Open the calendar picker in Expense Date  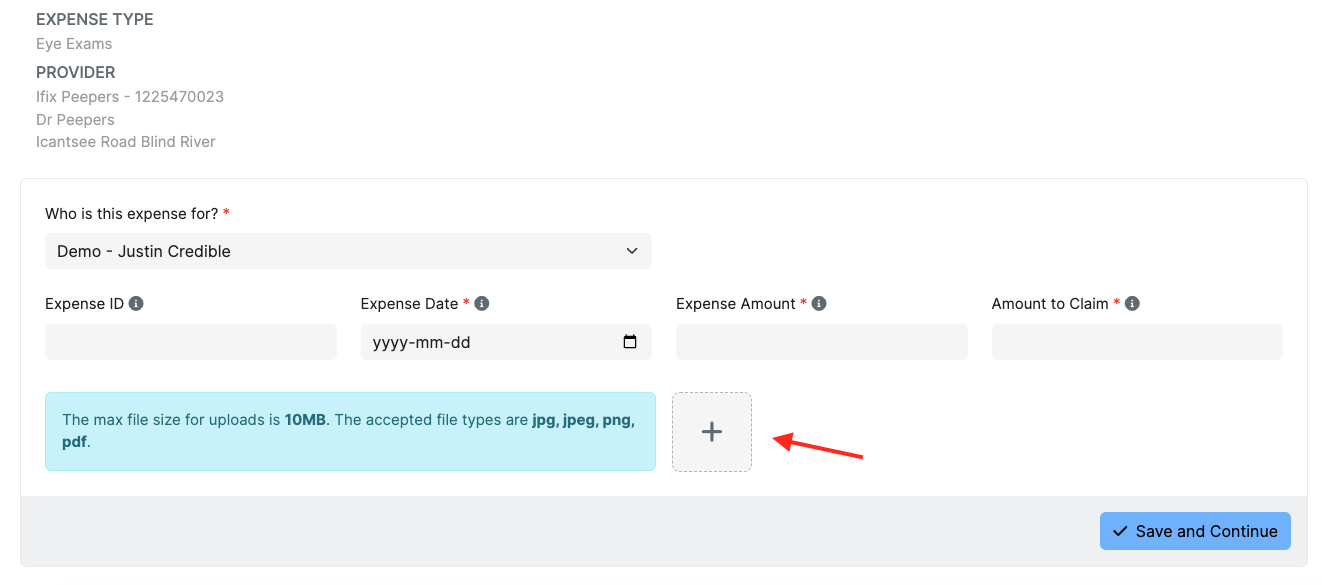630,342
